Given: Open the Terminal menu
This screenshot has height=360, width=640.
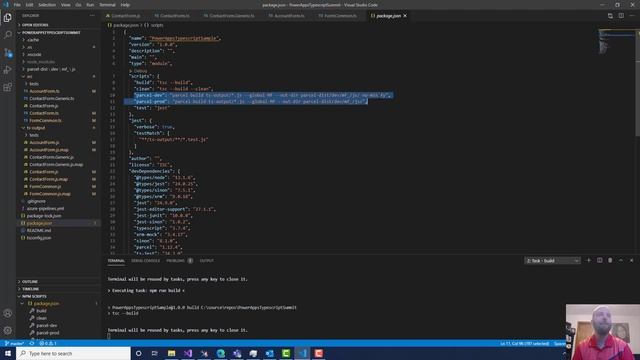Looking at the screenshot, I should tap(107, 5).
